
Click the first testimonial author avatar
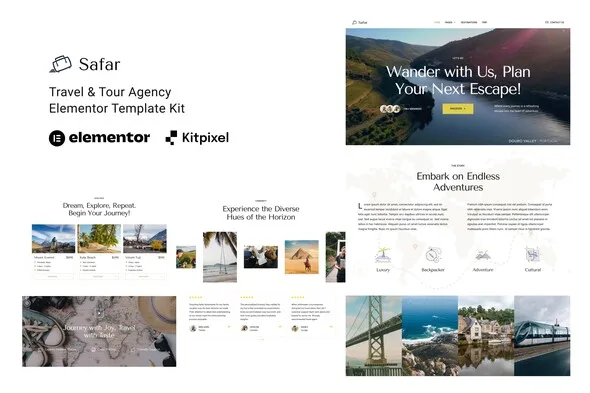193,328
